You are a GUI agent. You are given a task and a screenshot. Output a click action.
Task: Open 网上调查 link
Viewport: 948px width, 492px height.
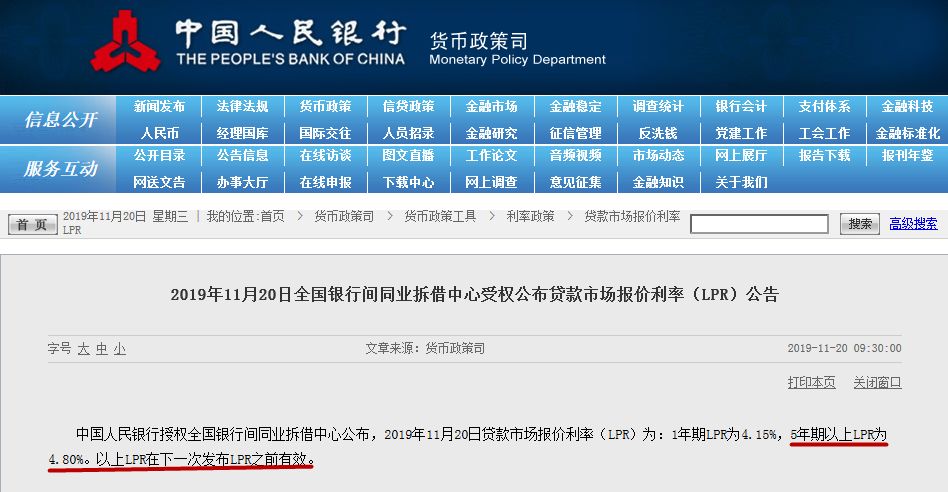pyautogui.click(x=492, y=182)
